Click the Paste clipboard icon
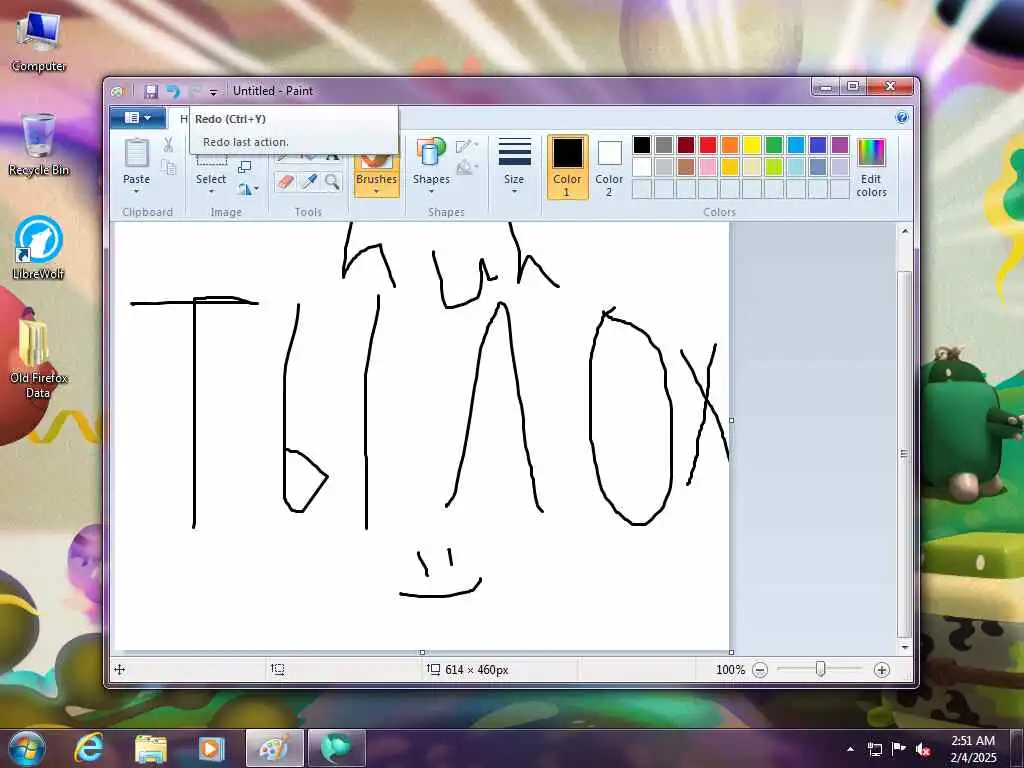The width and height of the screenshot is (1024, 768). click(x=136, y=153)
